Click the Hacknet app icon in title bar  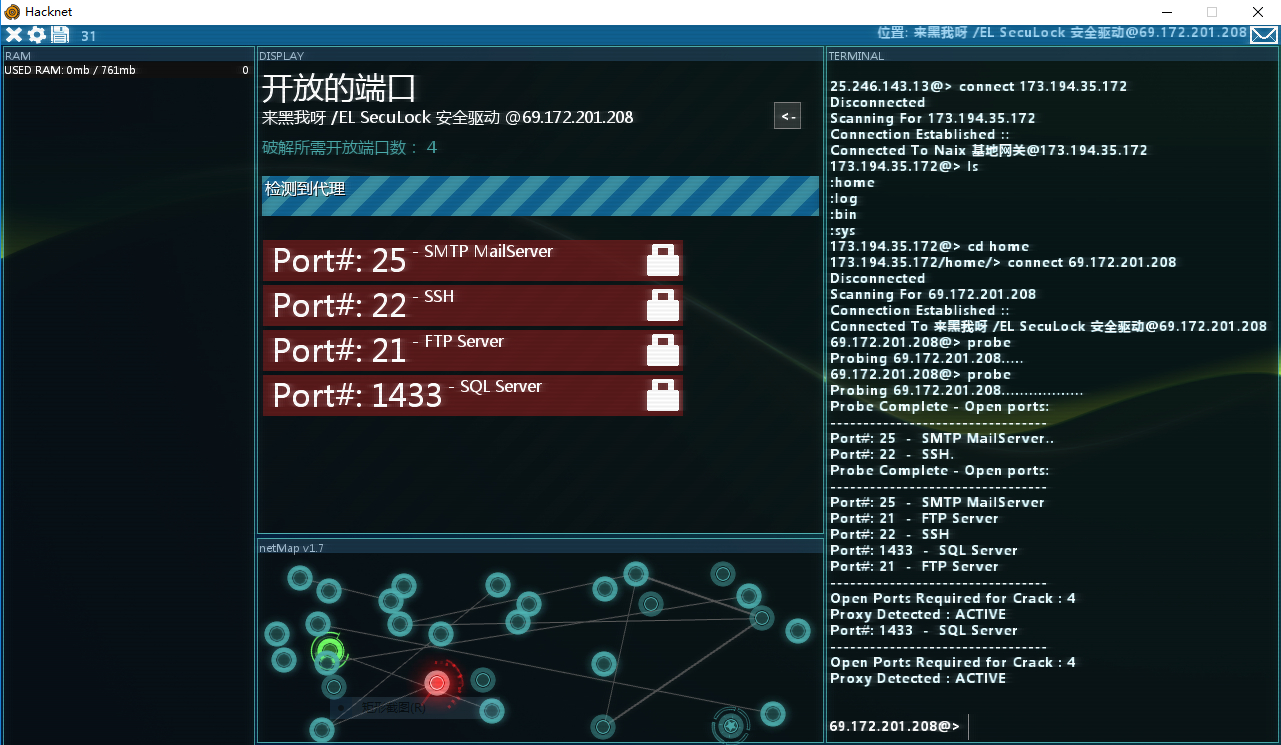pyautogui.click(x=12, y=12)
